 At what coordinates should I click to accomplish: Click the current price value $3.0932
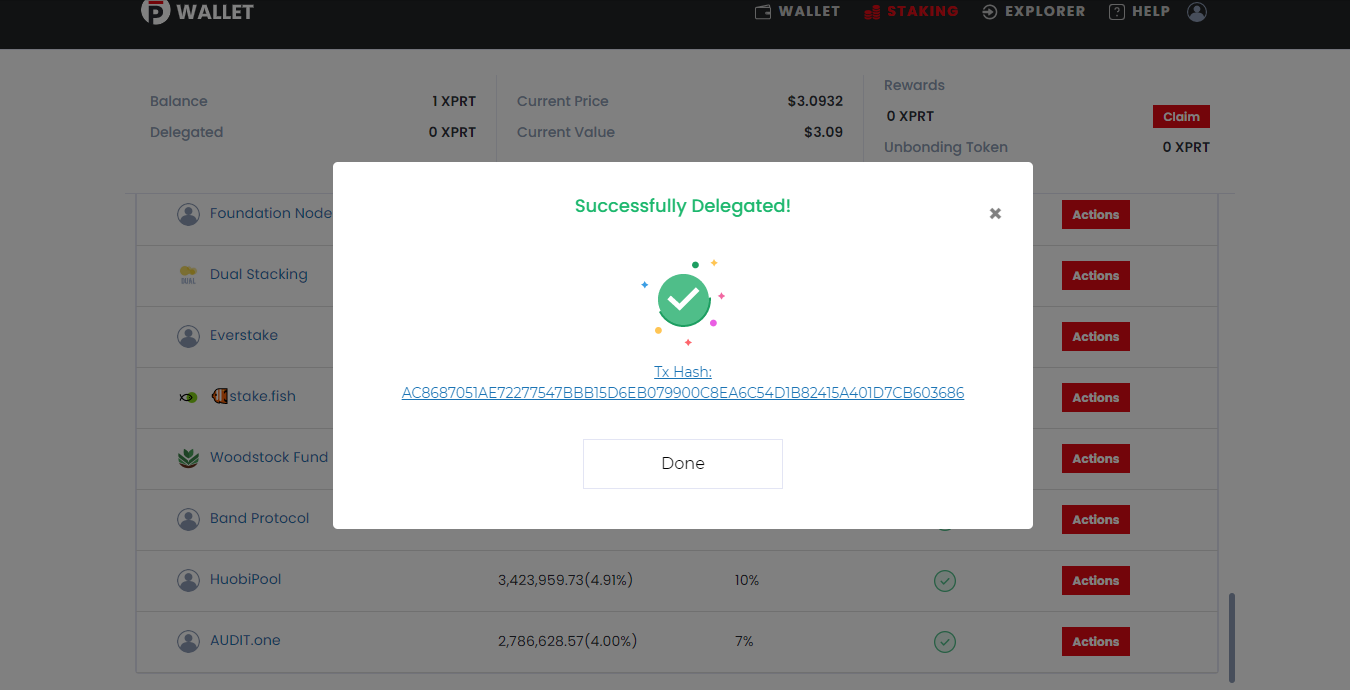(815, 101)
